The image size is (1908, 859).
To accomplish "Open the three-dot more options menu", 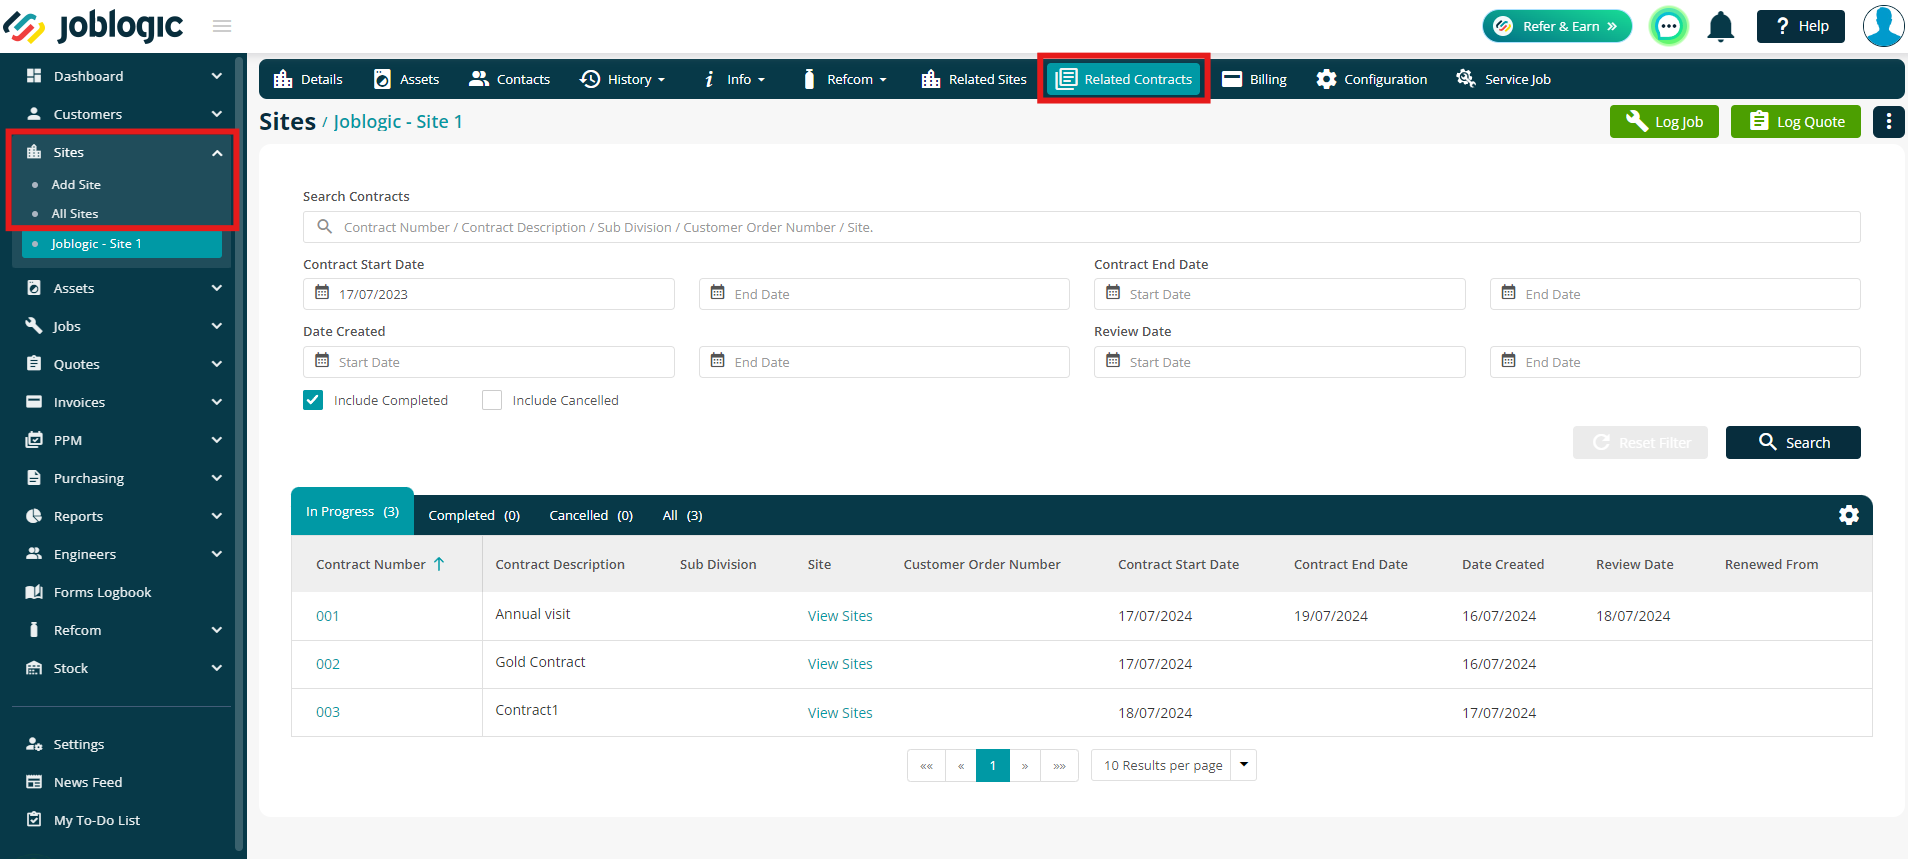I will pos(1888,121).
